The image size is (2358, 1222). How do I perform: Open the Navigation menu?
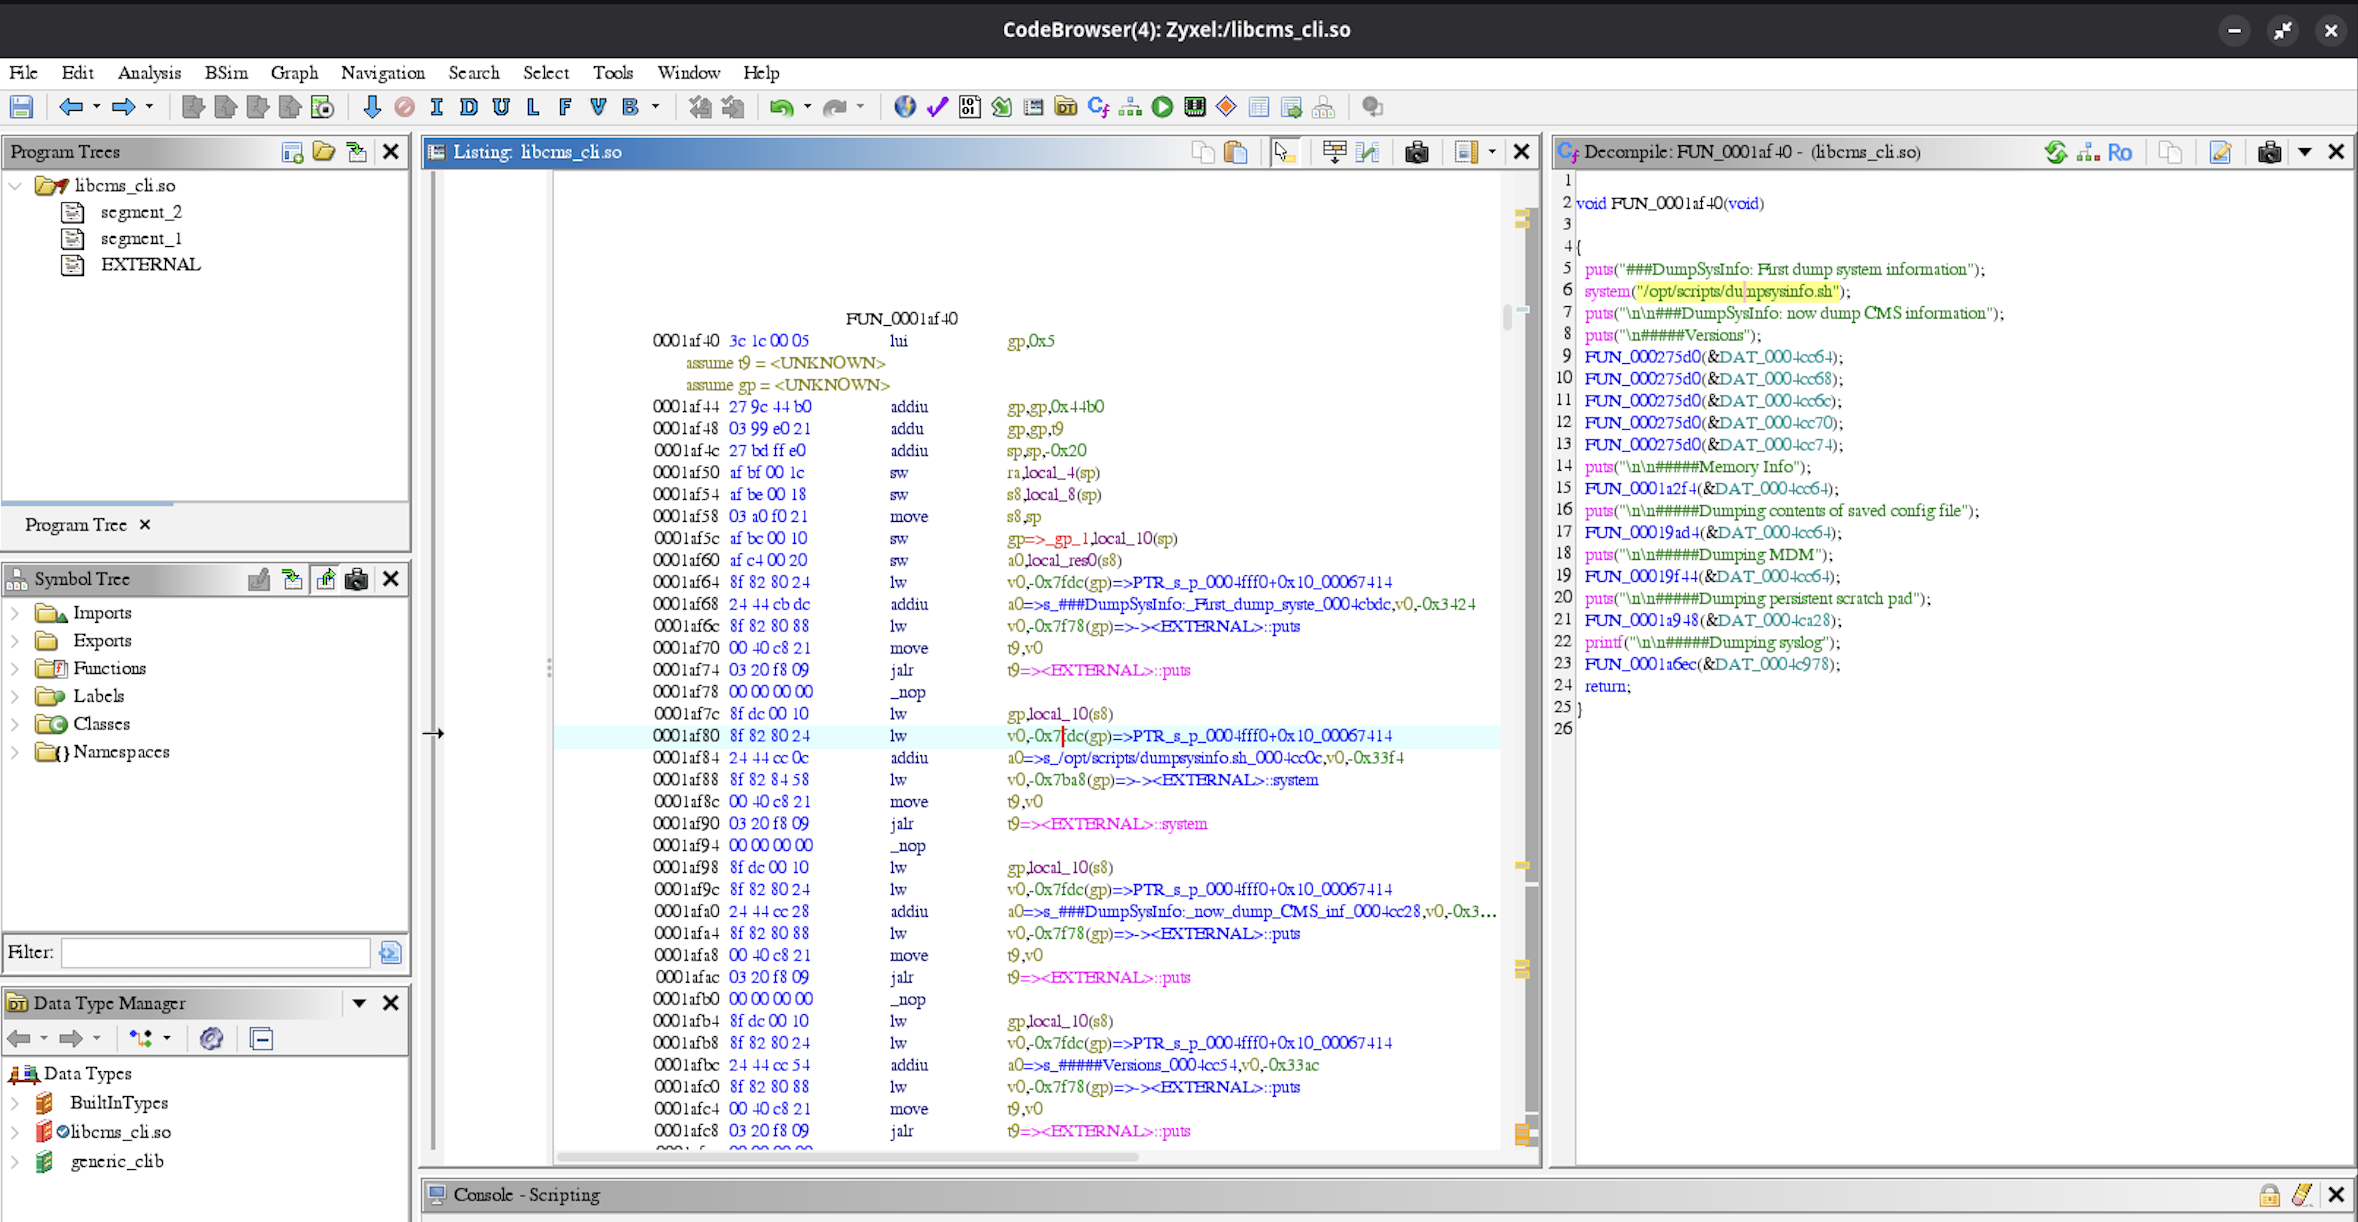(383, 73)
